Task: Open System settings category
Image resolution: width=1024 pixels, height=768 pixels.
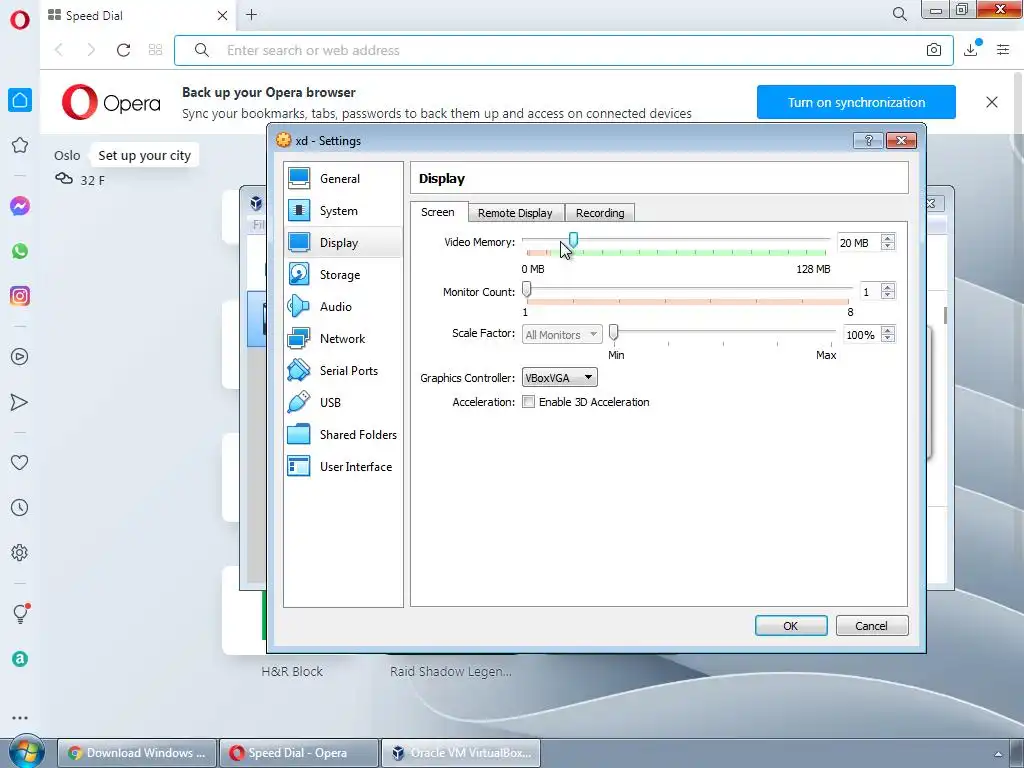Action: tap(343, 210)
